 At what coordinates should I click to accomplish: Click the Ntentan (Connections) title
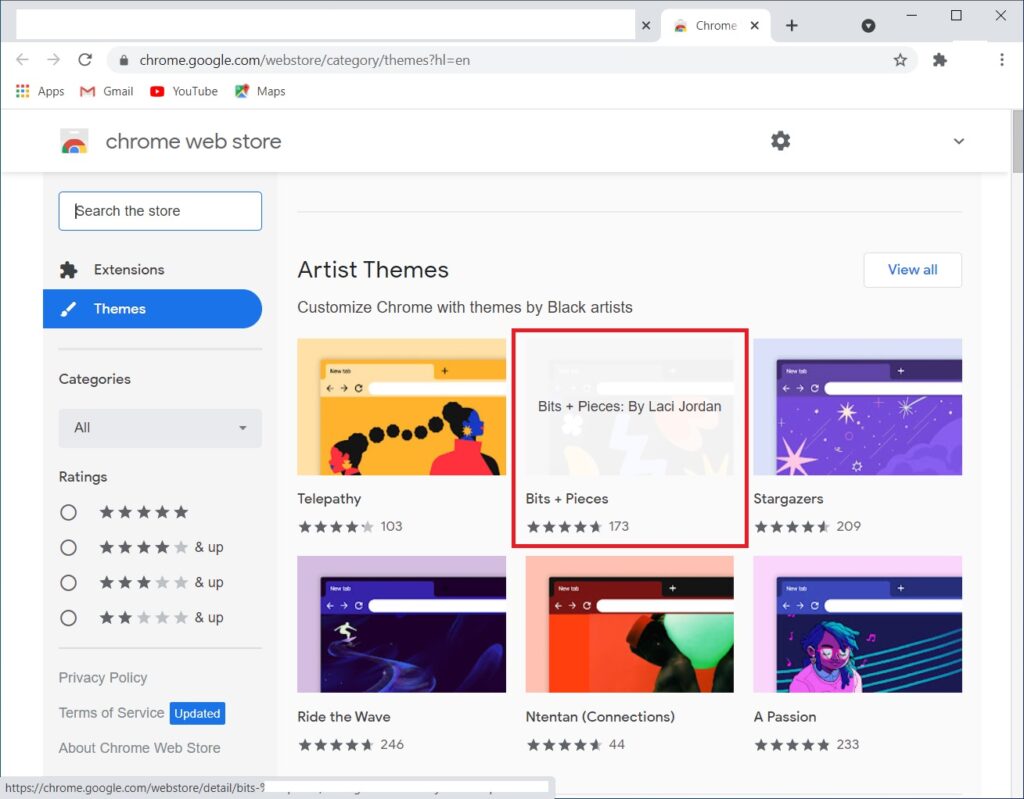coord(600,717)
